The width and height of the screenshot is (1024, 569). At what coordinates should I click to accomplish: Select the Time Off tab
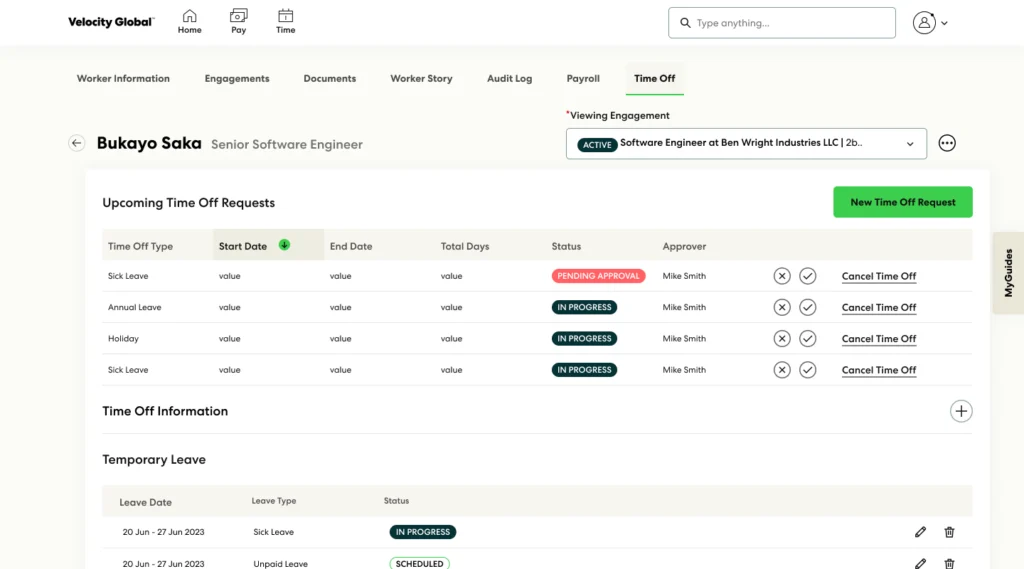point(654,78)
